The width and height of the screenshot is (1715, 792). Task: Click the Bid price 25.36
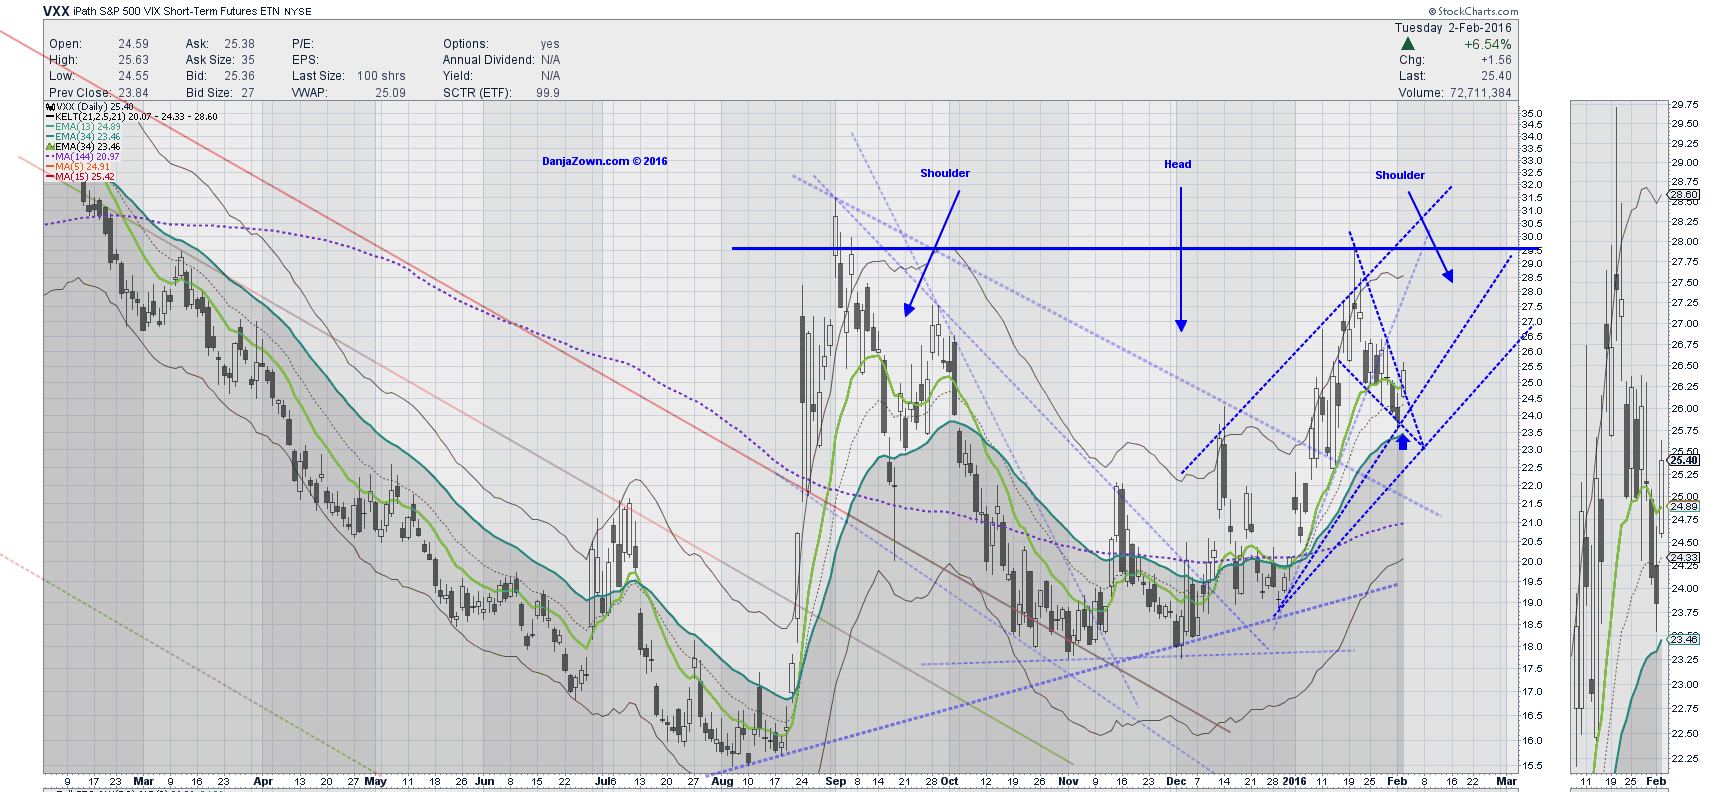tap(239, 76)
